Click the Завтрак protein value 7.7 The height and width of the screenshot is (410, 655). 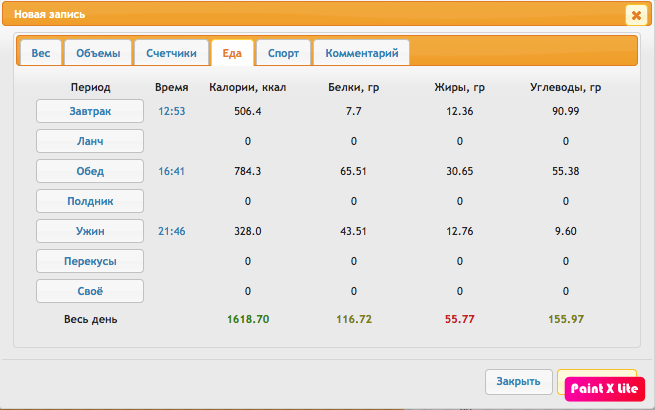[x=353, y=112]
